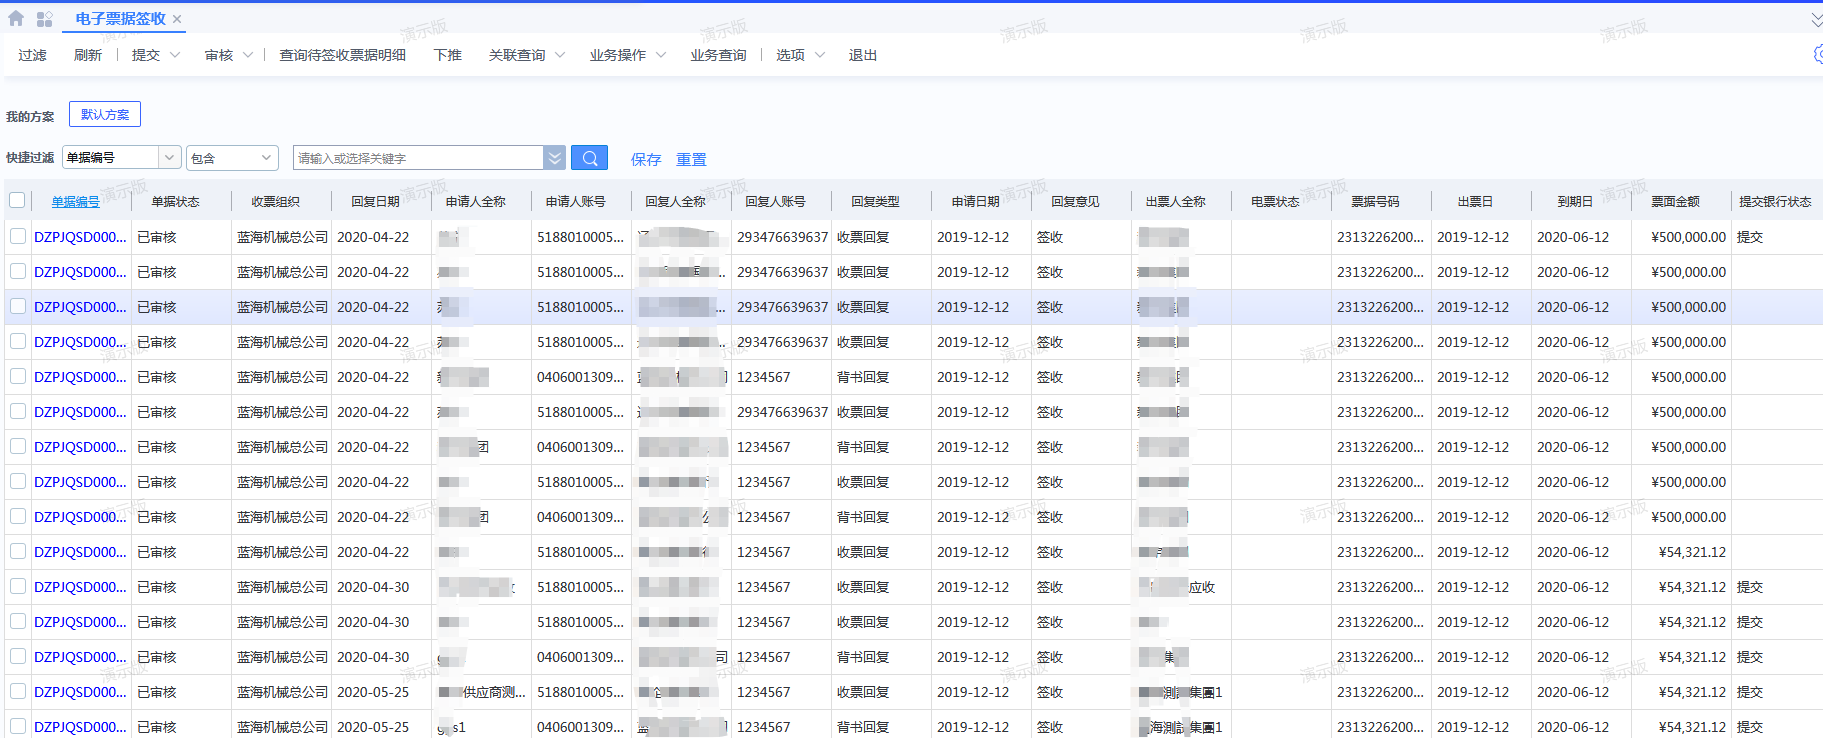The height and width of the screenshot is (738, 1823).
Task: Check the first 背书回复 row's checkbox
Action: click(x=18, y=376)
